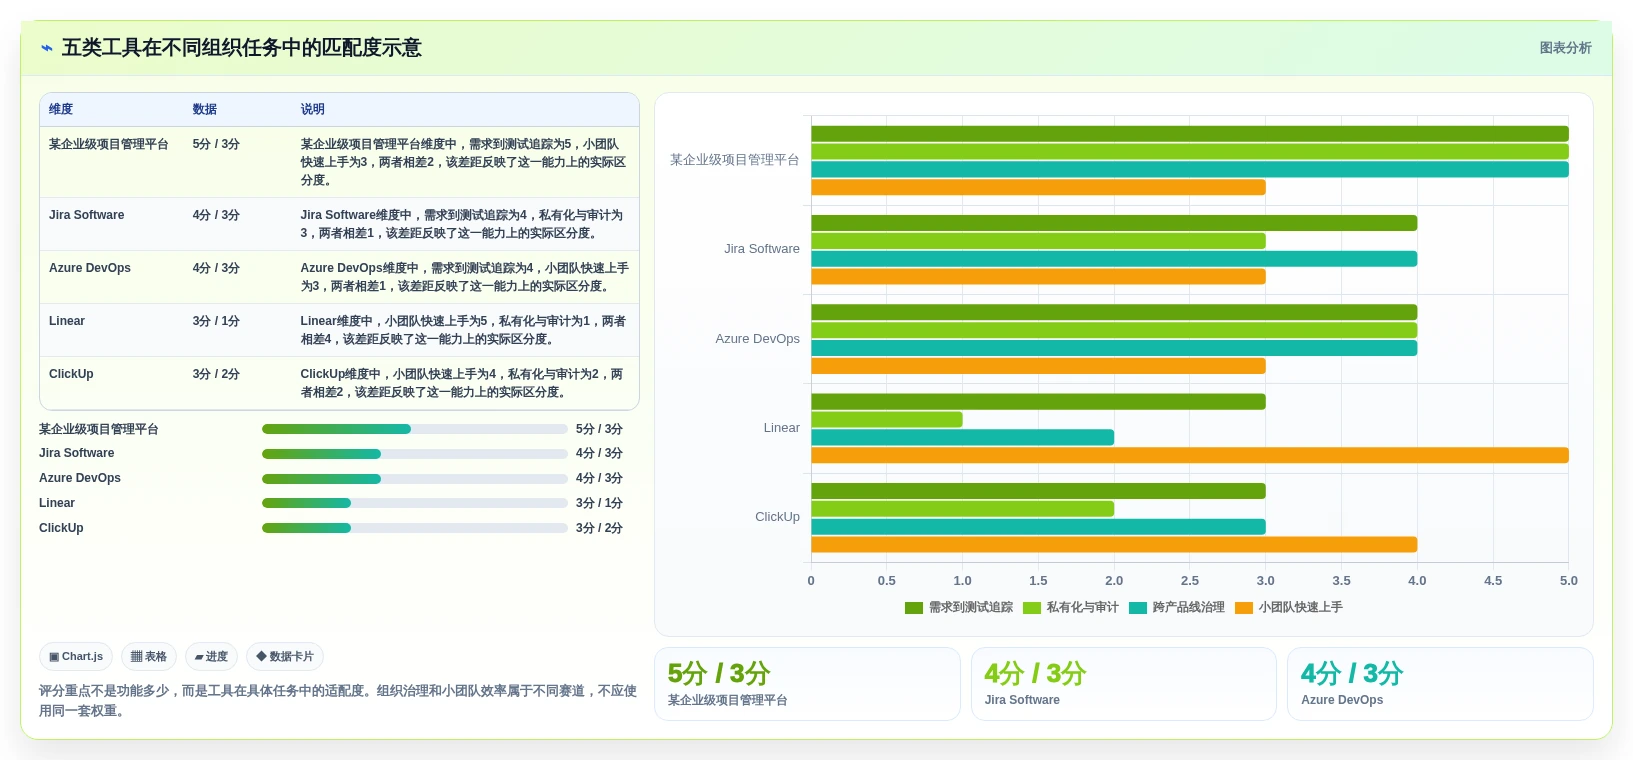The height and width of the screenshot is (760, 1633).
Task: Click the Linear table row name
Action: click(x=67, y=321)
